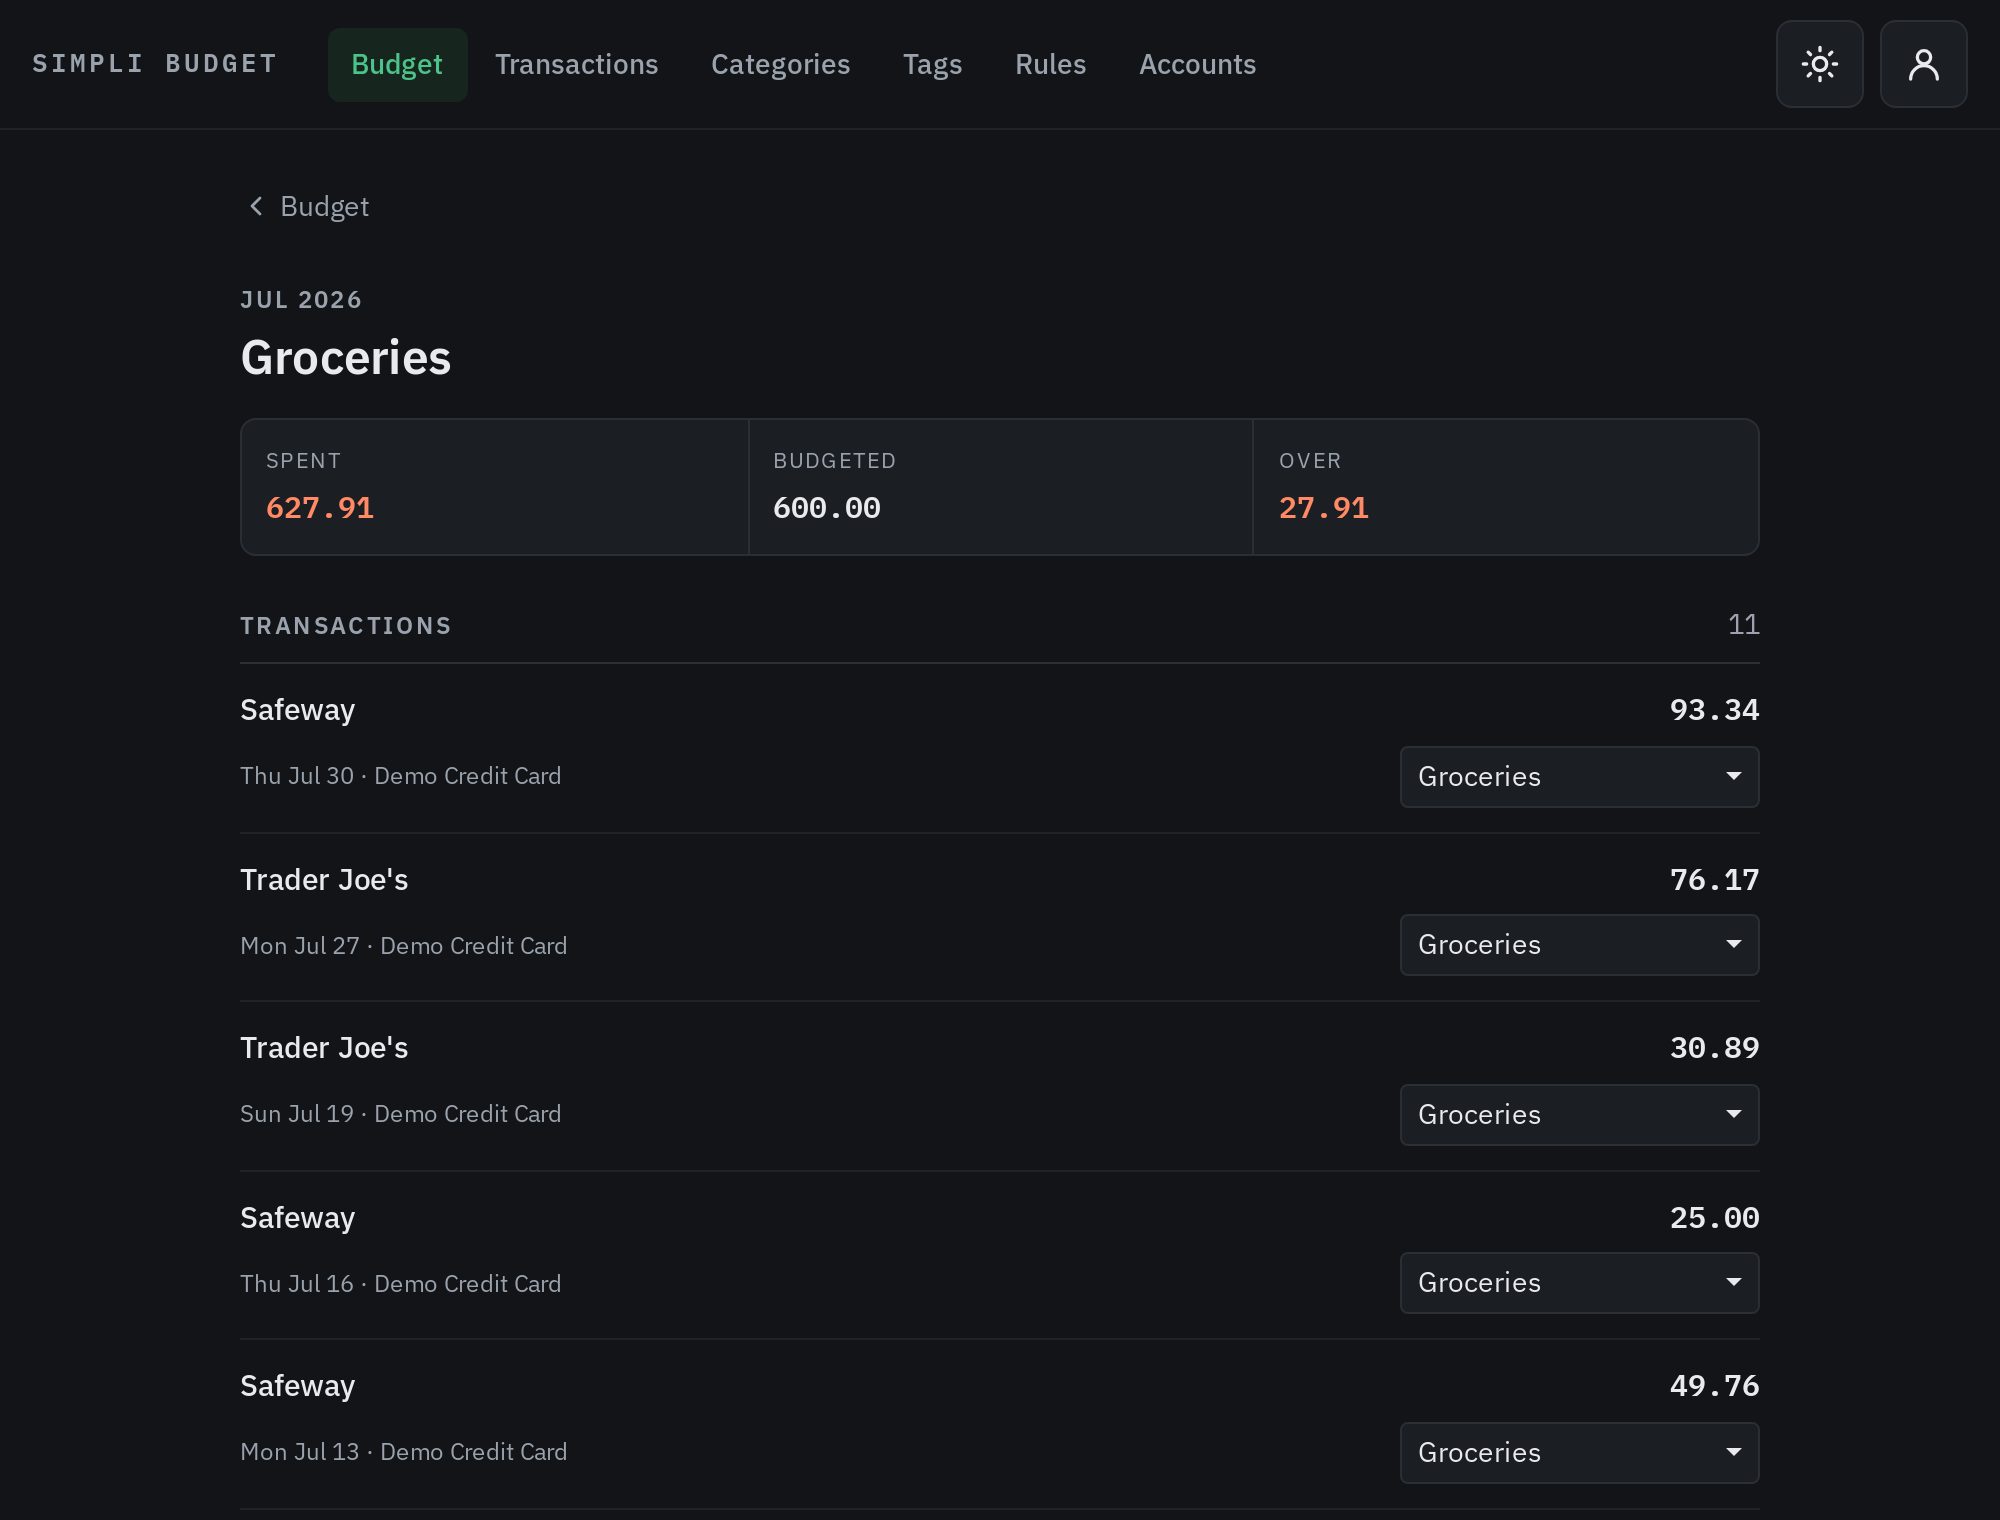The image size is (2000, 1520).
Task: Open the Tags tab
Action: pyautogui.click(x=932, y=64)
